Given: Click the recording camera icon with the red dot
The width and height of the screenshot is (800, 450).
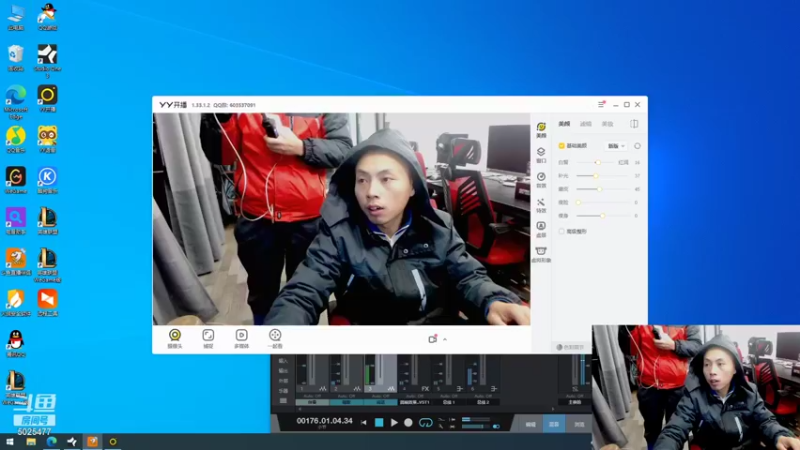Looking at the screenshot, I should pyautogui.click(x=433, y=339).
